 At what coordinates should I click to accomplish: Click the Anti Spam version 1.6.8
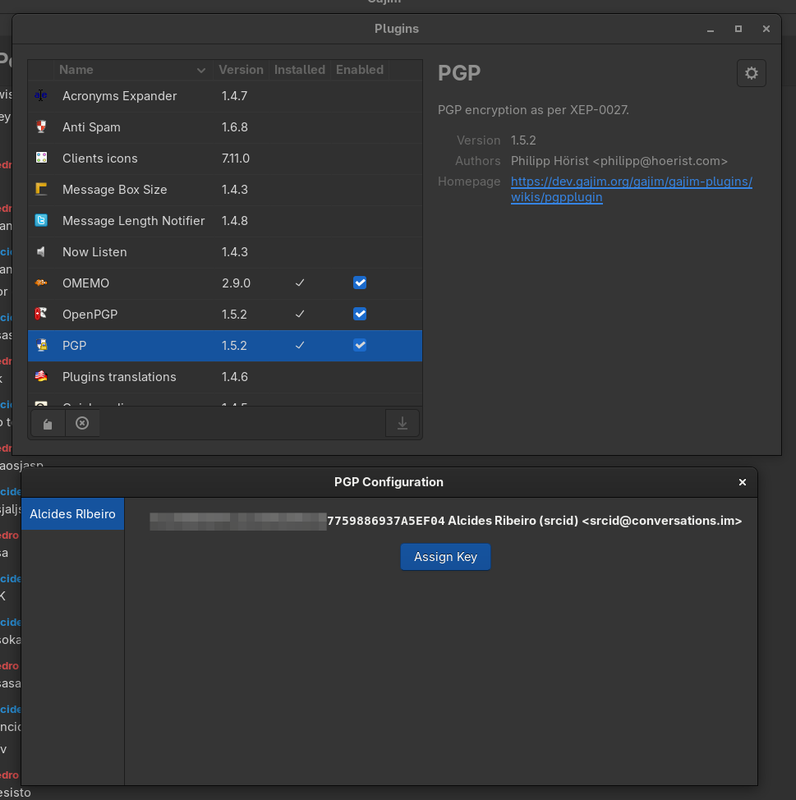tap(235, 127)
